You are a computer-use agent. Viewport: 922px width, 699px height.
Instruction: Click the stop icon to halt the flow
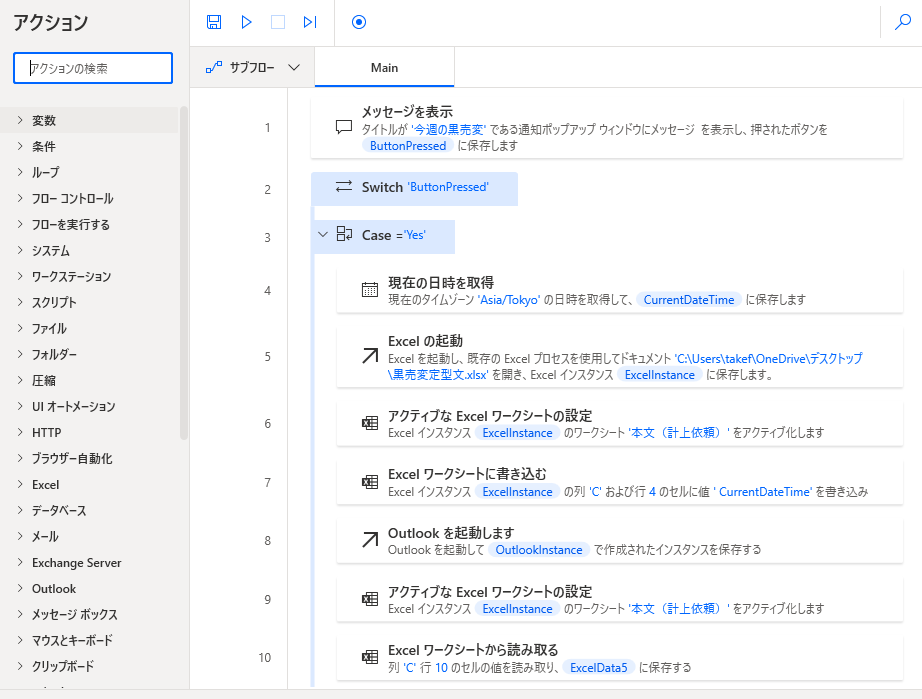(280, 21)
